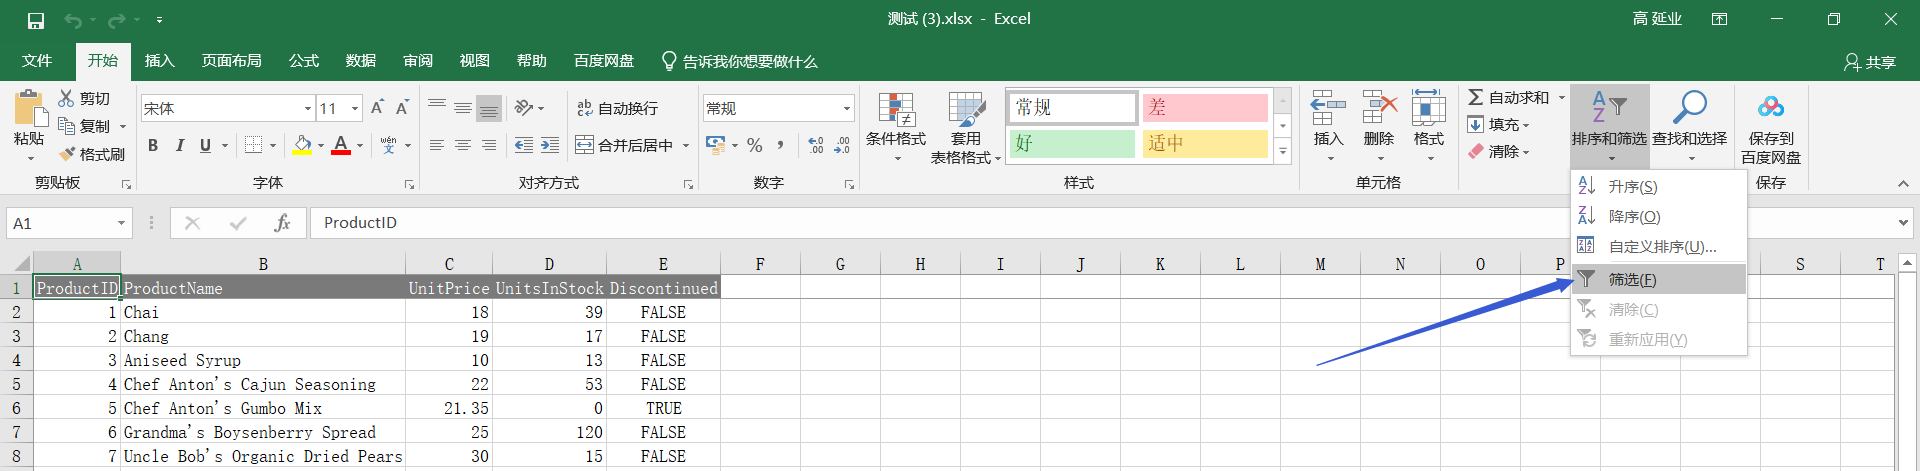Image resolution: width=1920 pixels, height=471 pixels.
Task: Click the Increase Decimal icon
Action: (816, 145)
